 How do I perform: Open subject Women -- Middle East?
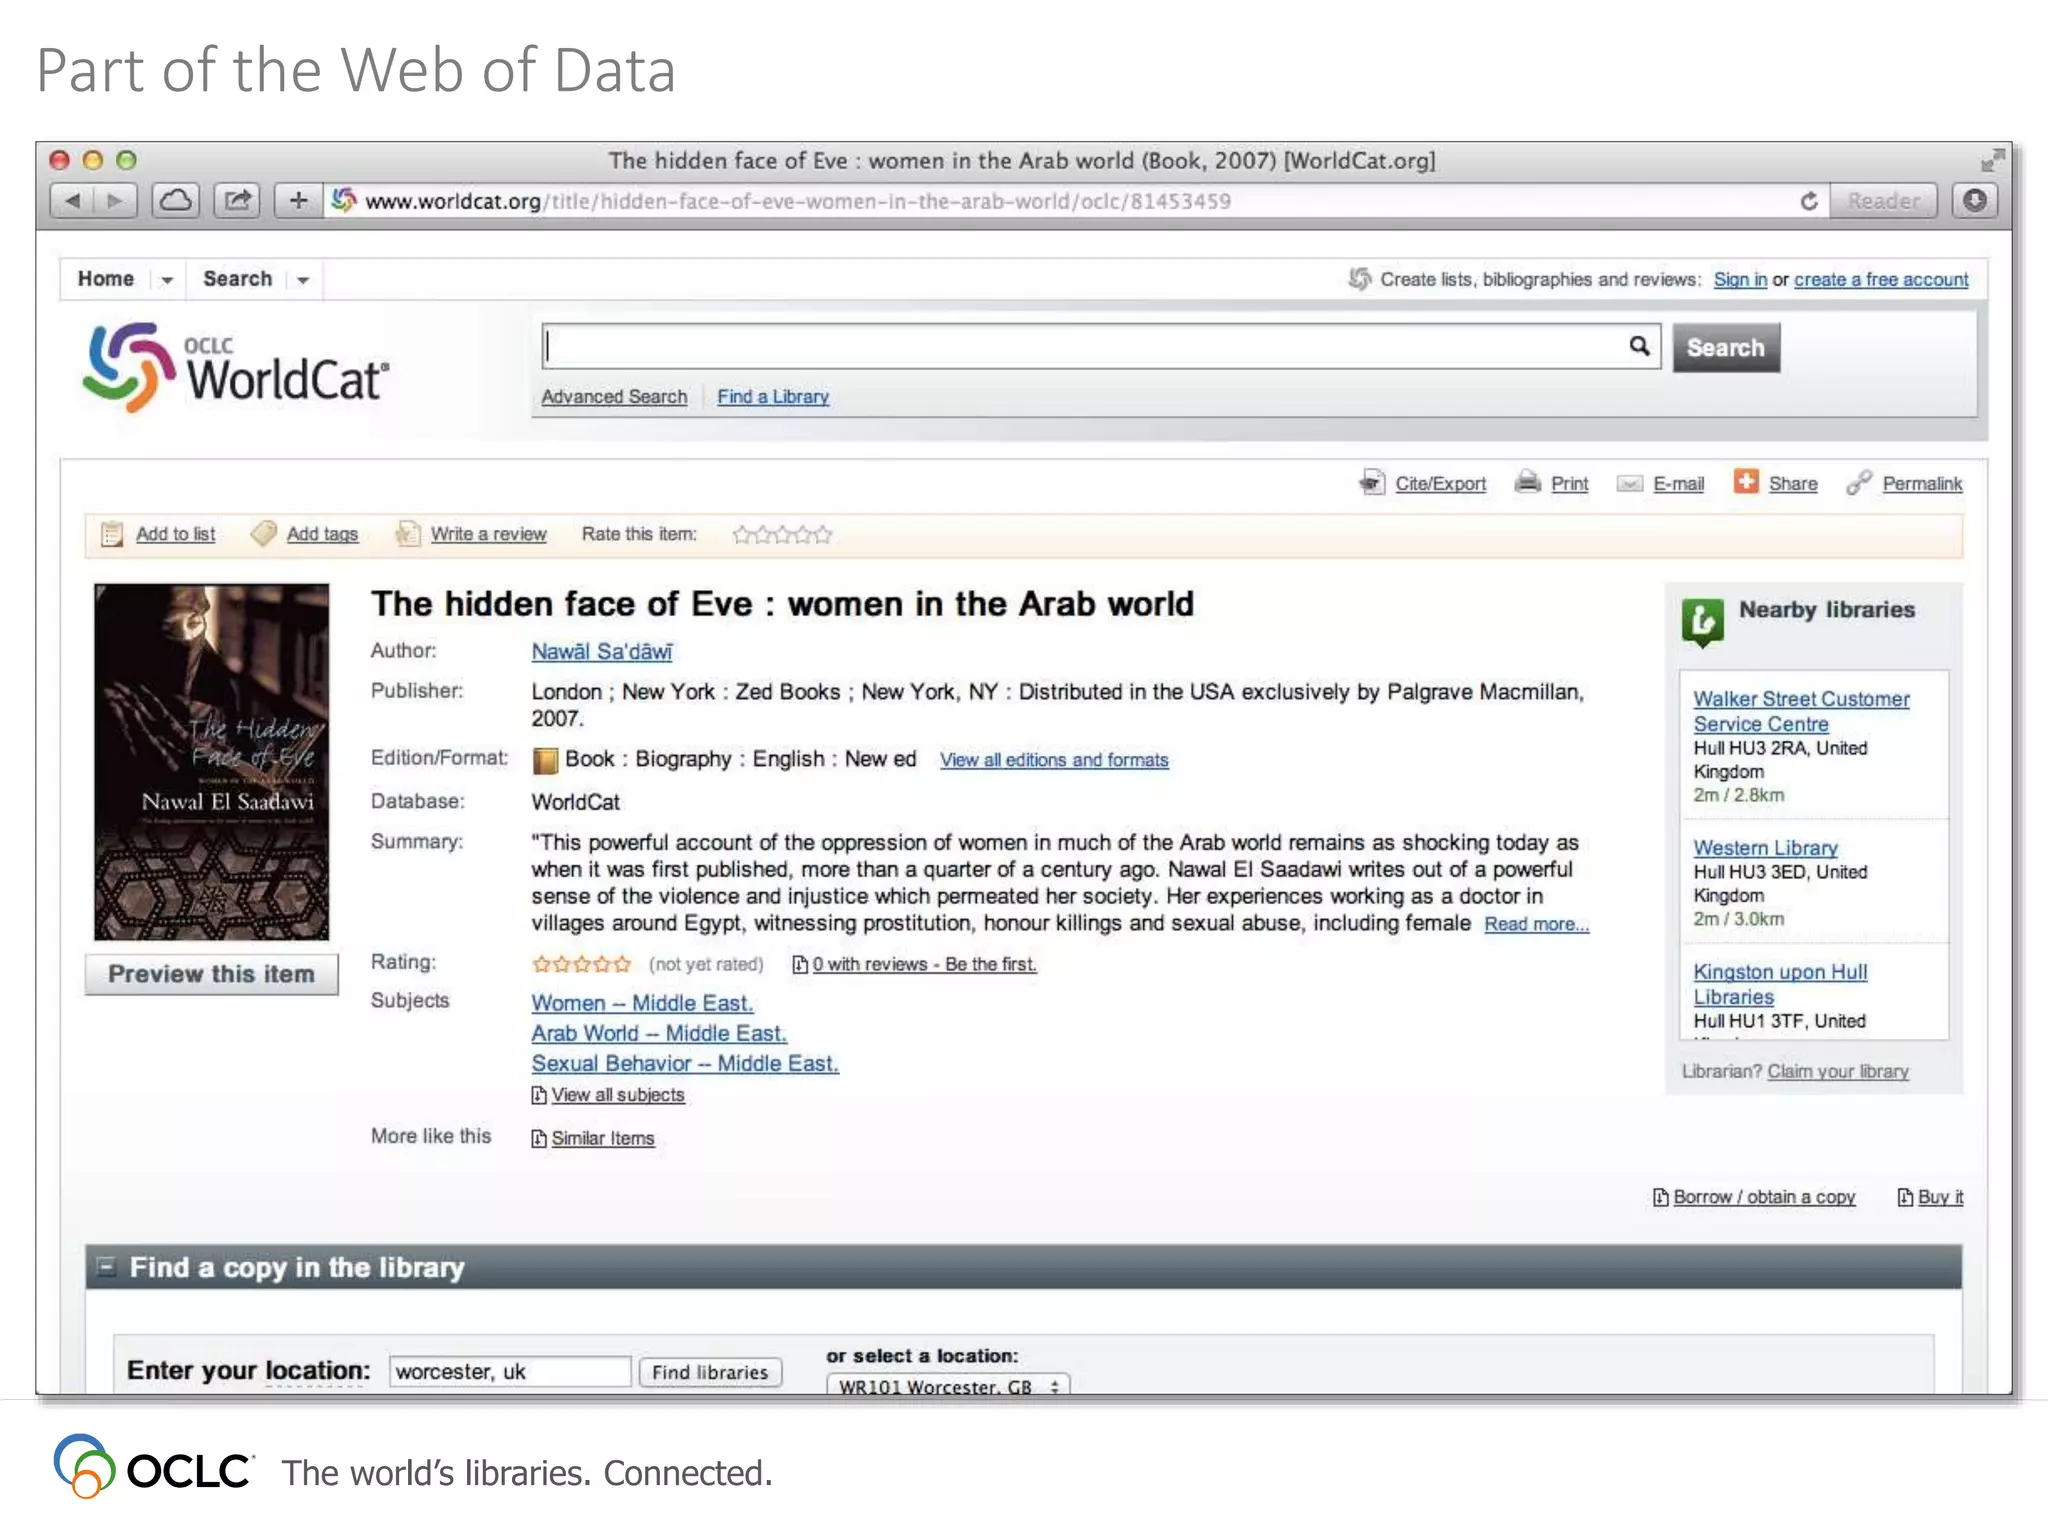(x=642, y=1003)
